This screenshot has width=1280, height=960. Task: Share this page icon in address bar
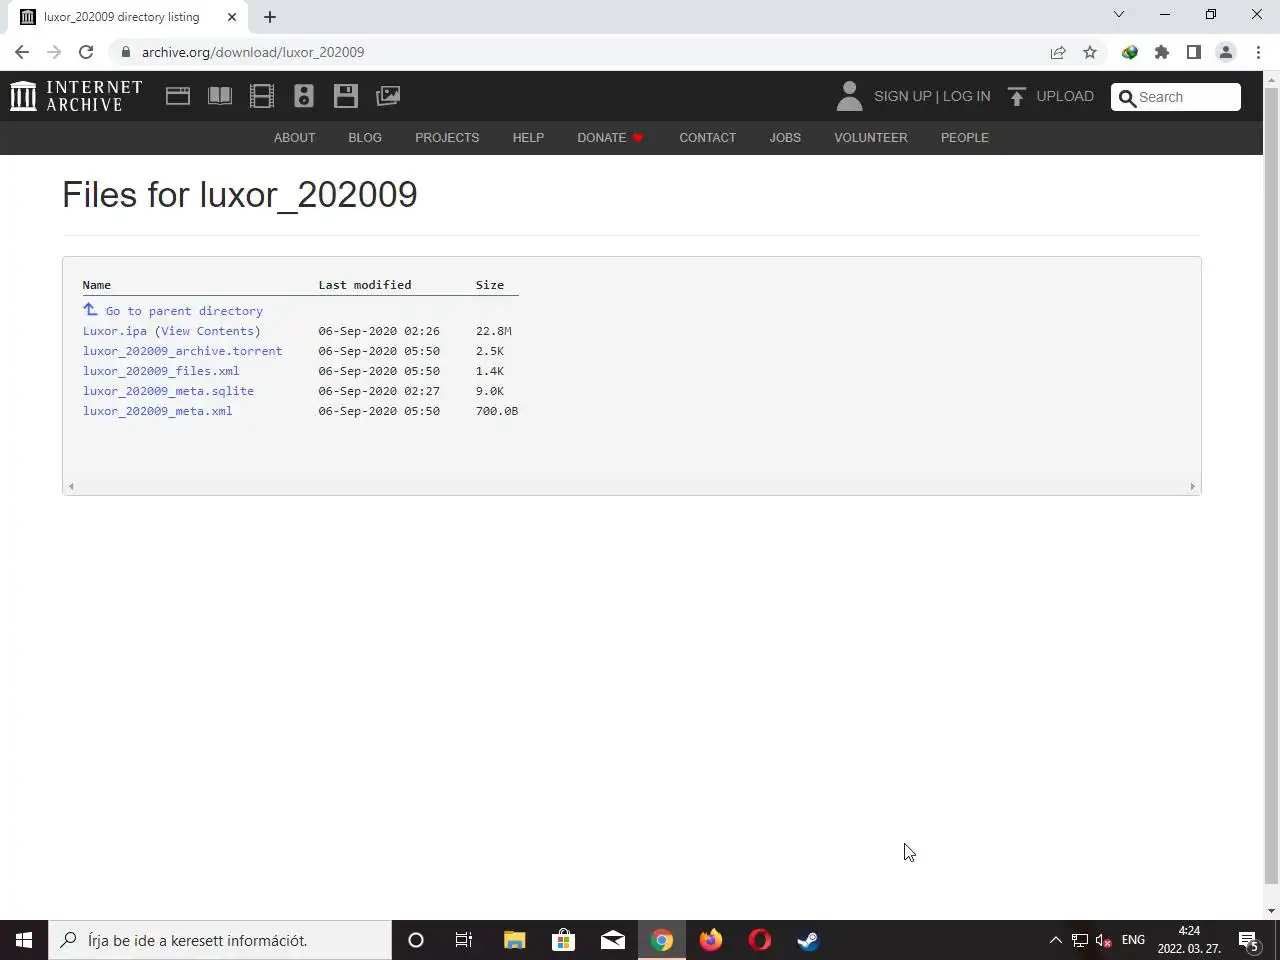[1058, 52]
